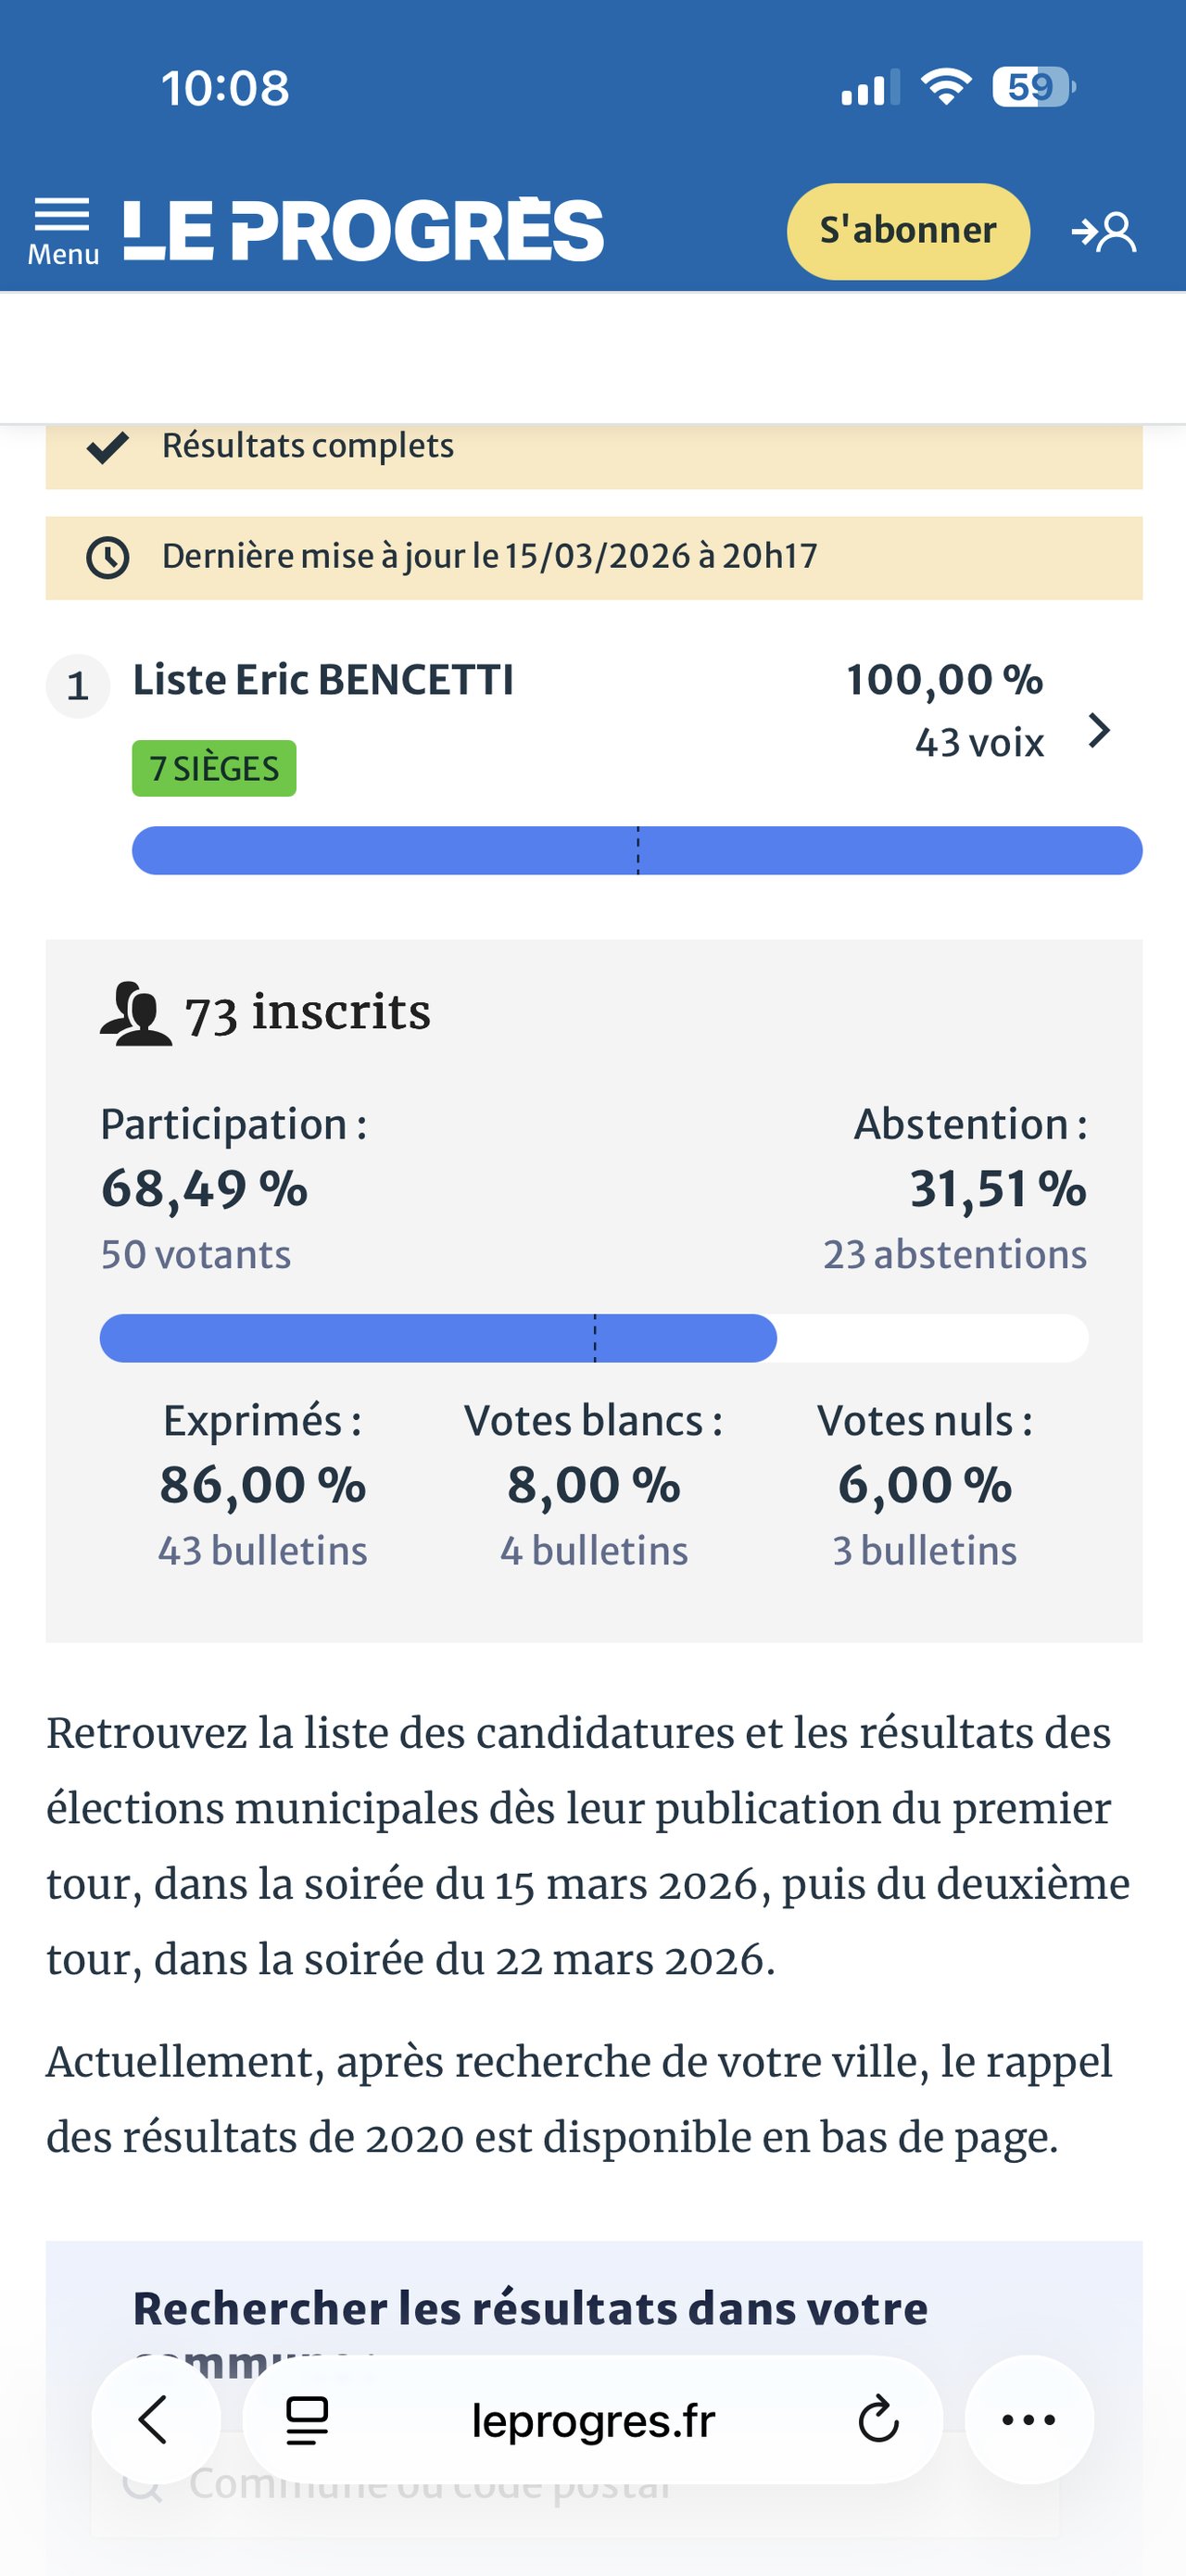Tap the 43 bulletins exprimés figure
1186x2576 pixels.
click(x=262, y=1550)
